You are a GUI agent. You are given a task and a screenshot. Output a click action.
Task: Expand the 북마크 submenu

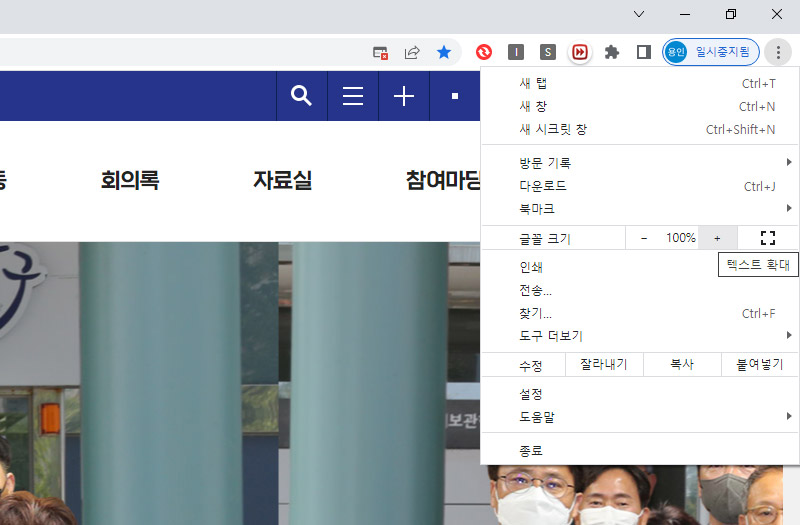click(x=640, y=209)
